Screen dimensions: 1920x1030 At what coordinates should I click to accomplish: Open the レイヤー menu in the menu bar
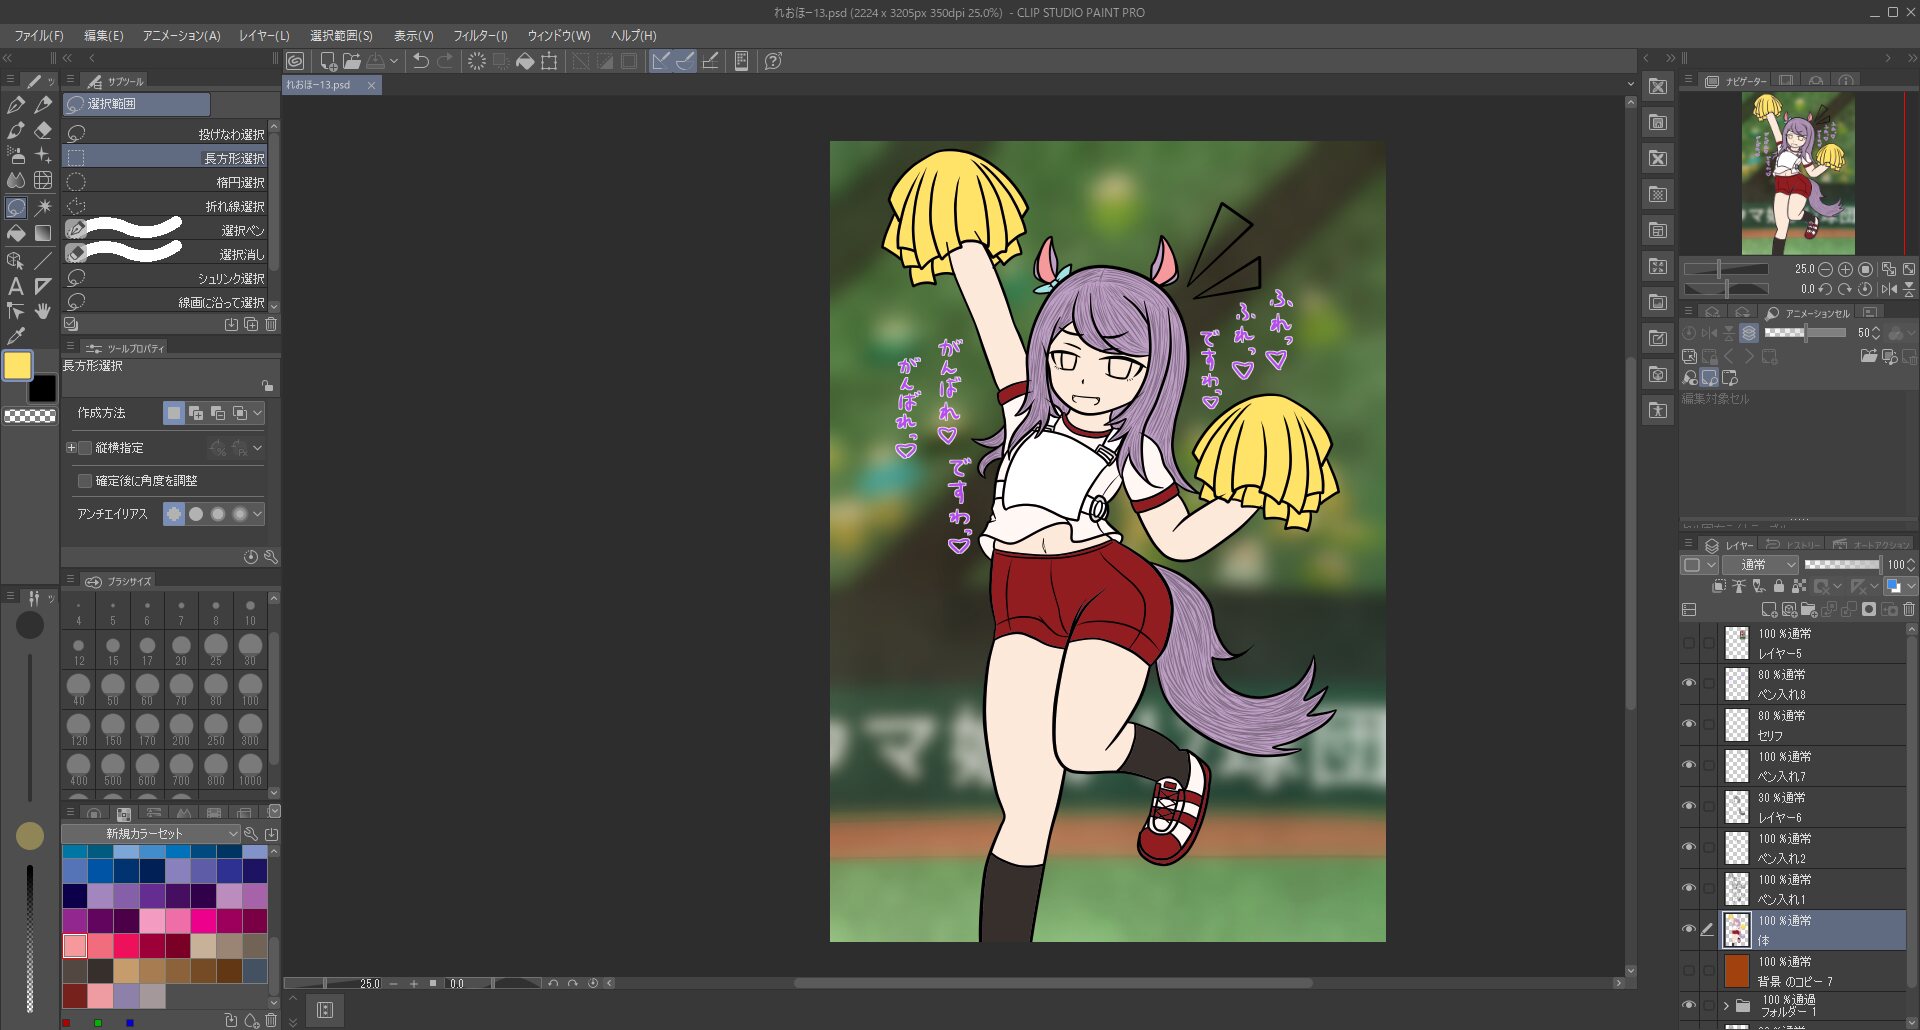[x=264, y=35]
